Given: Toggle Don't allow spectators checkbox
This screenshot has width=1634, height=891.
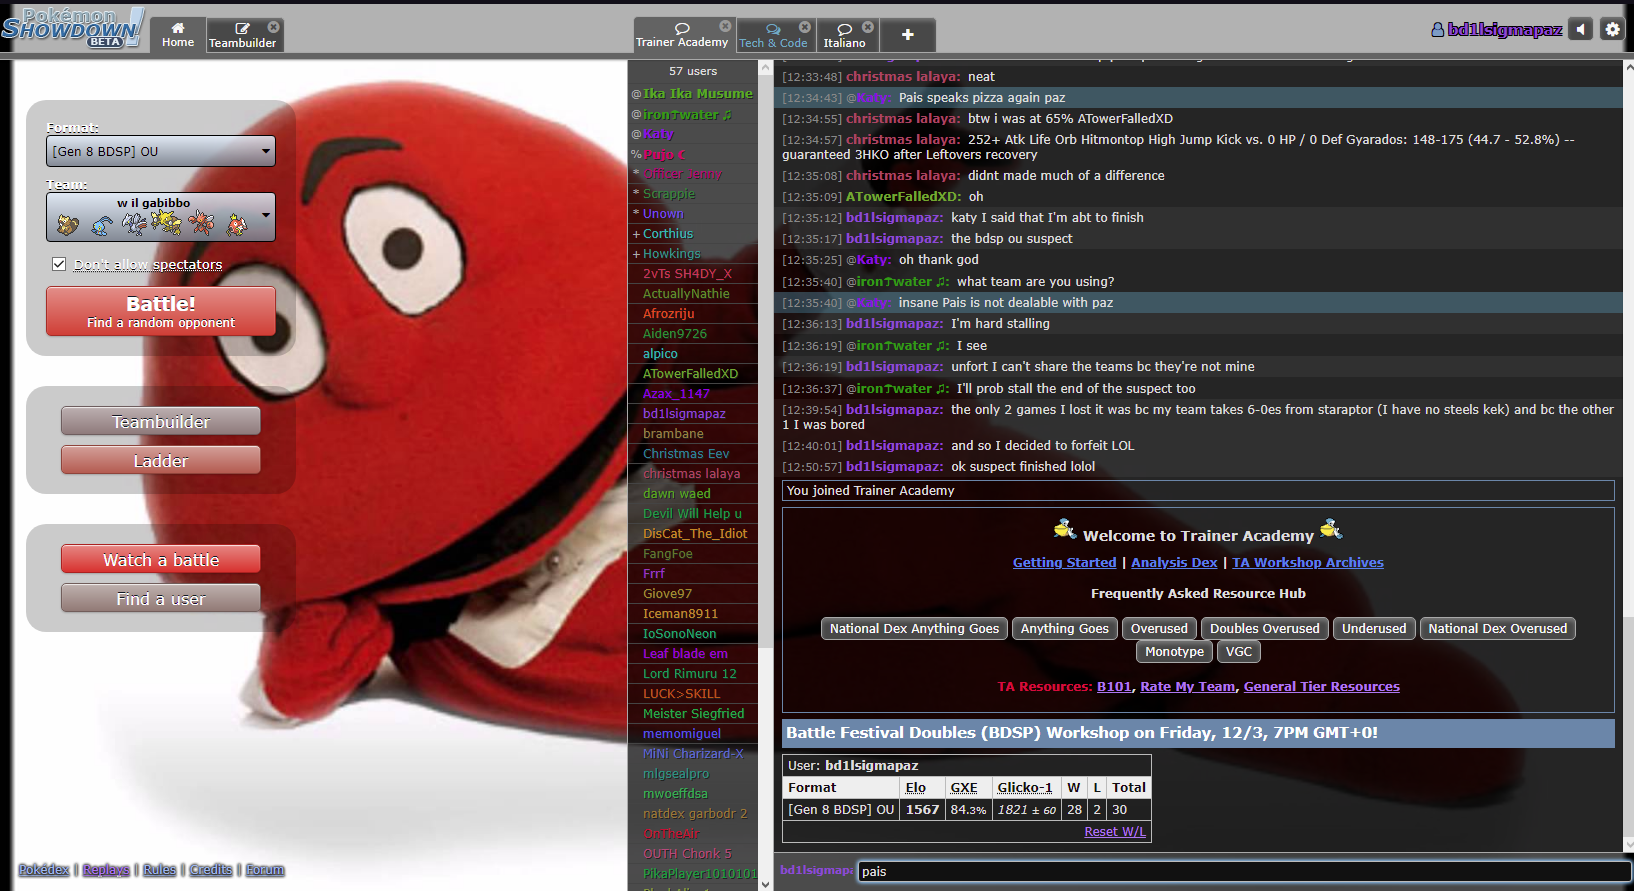Looking at the screenshot, I should pyautogui.click(x=59, y=264).
